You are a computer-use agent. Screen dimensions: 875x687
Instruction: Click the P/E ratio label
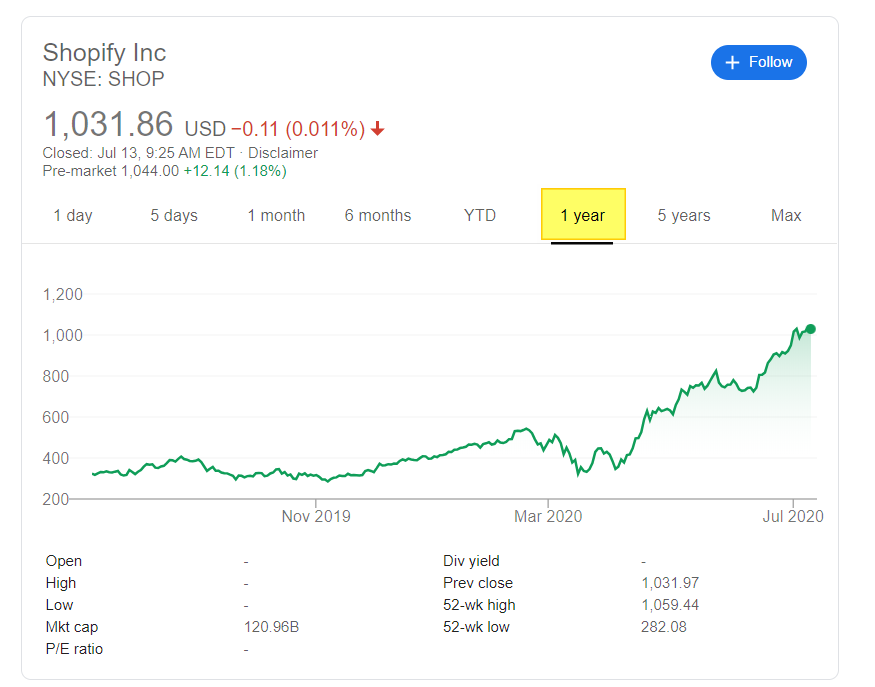(x=74, y=649)
